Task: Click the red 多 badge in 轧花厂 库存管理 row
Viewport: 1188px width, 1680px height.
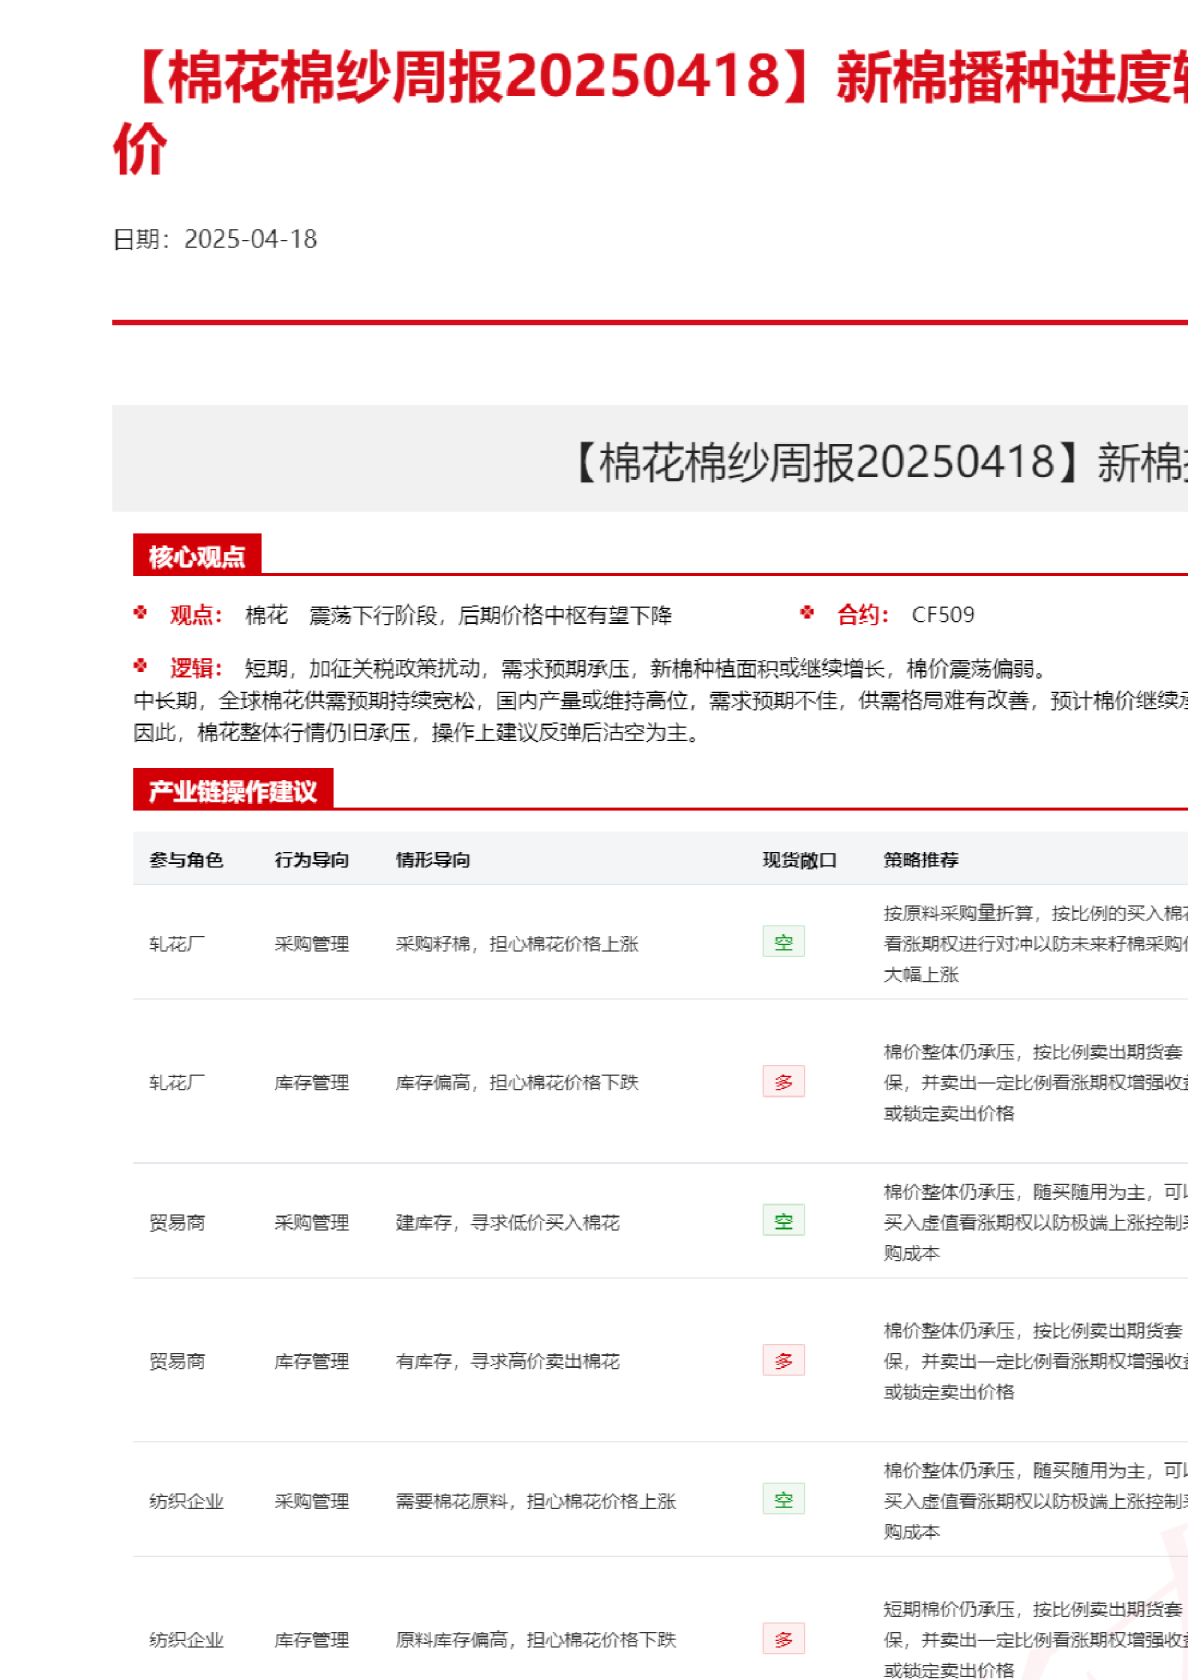Action: click(x=783, y=1082)
